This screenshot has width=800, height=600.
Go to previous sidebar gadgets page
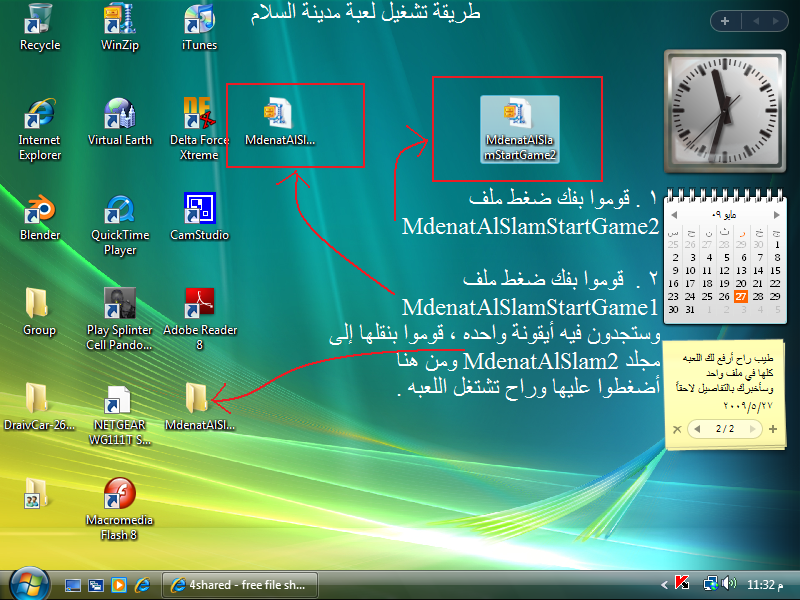(756, 21)
